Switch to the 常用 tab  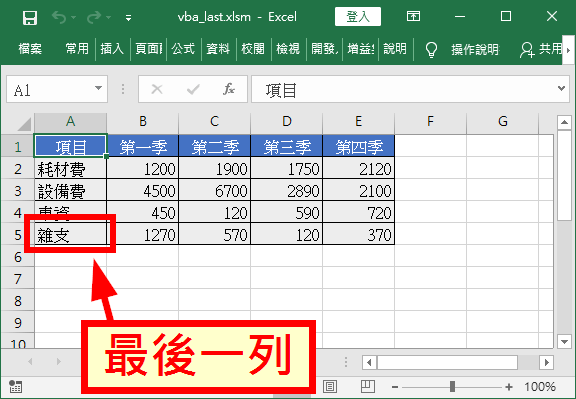77,48
